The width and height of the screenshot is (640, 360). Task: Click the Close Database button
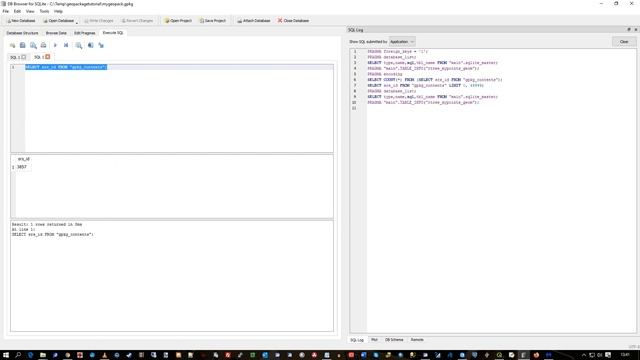pyautogui.click(x=293, y=20)
